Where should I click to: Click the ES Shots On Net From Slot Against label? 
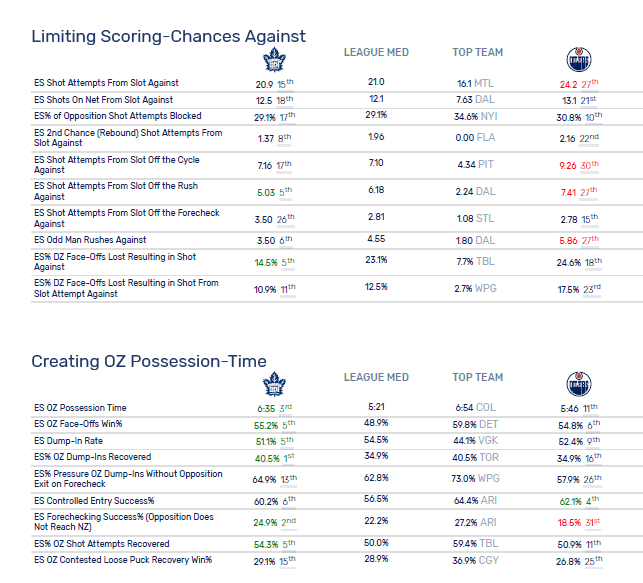point(104,100)
